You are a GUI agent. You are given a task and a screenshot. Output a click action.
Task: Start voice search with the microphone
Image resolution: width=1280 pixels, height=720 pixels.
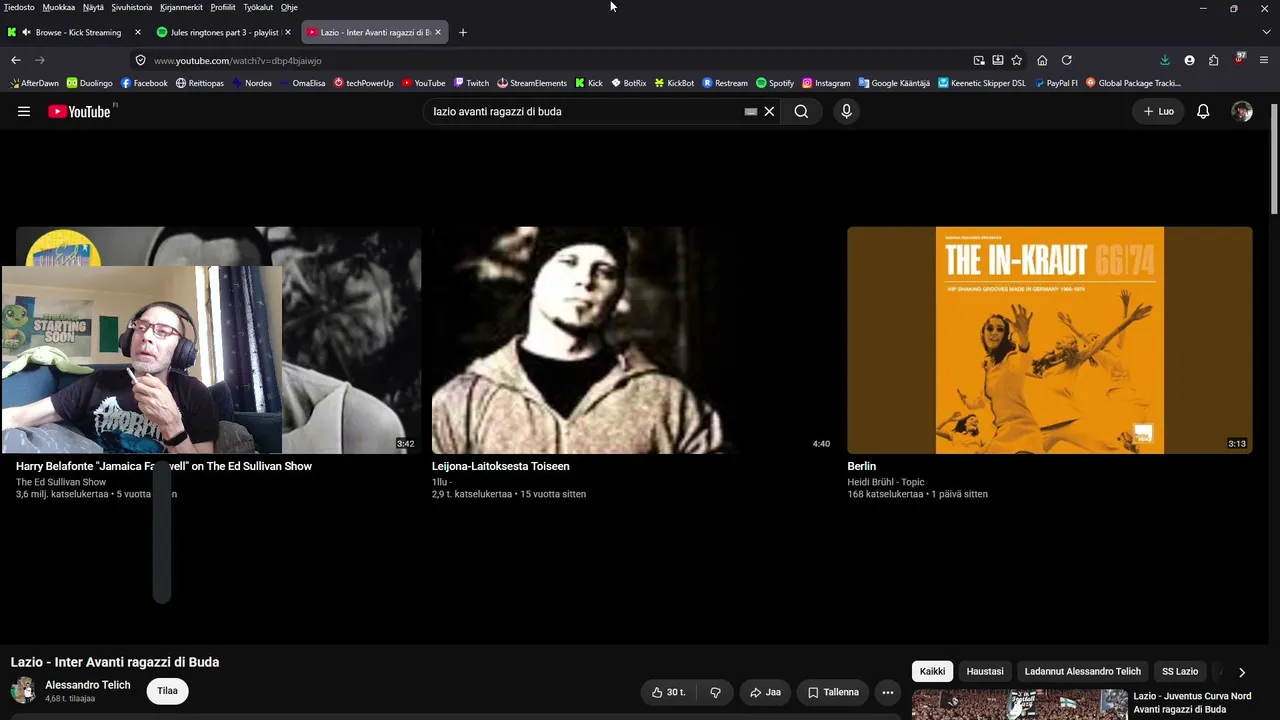point(846,111)
